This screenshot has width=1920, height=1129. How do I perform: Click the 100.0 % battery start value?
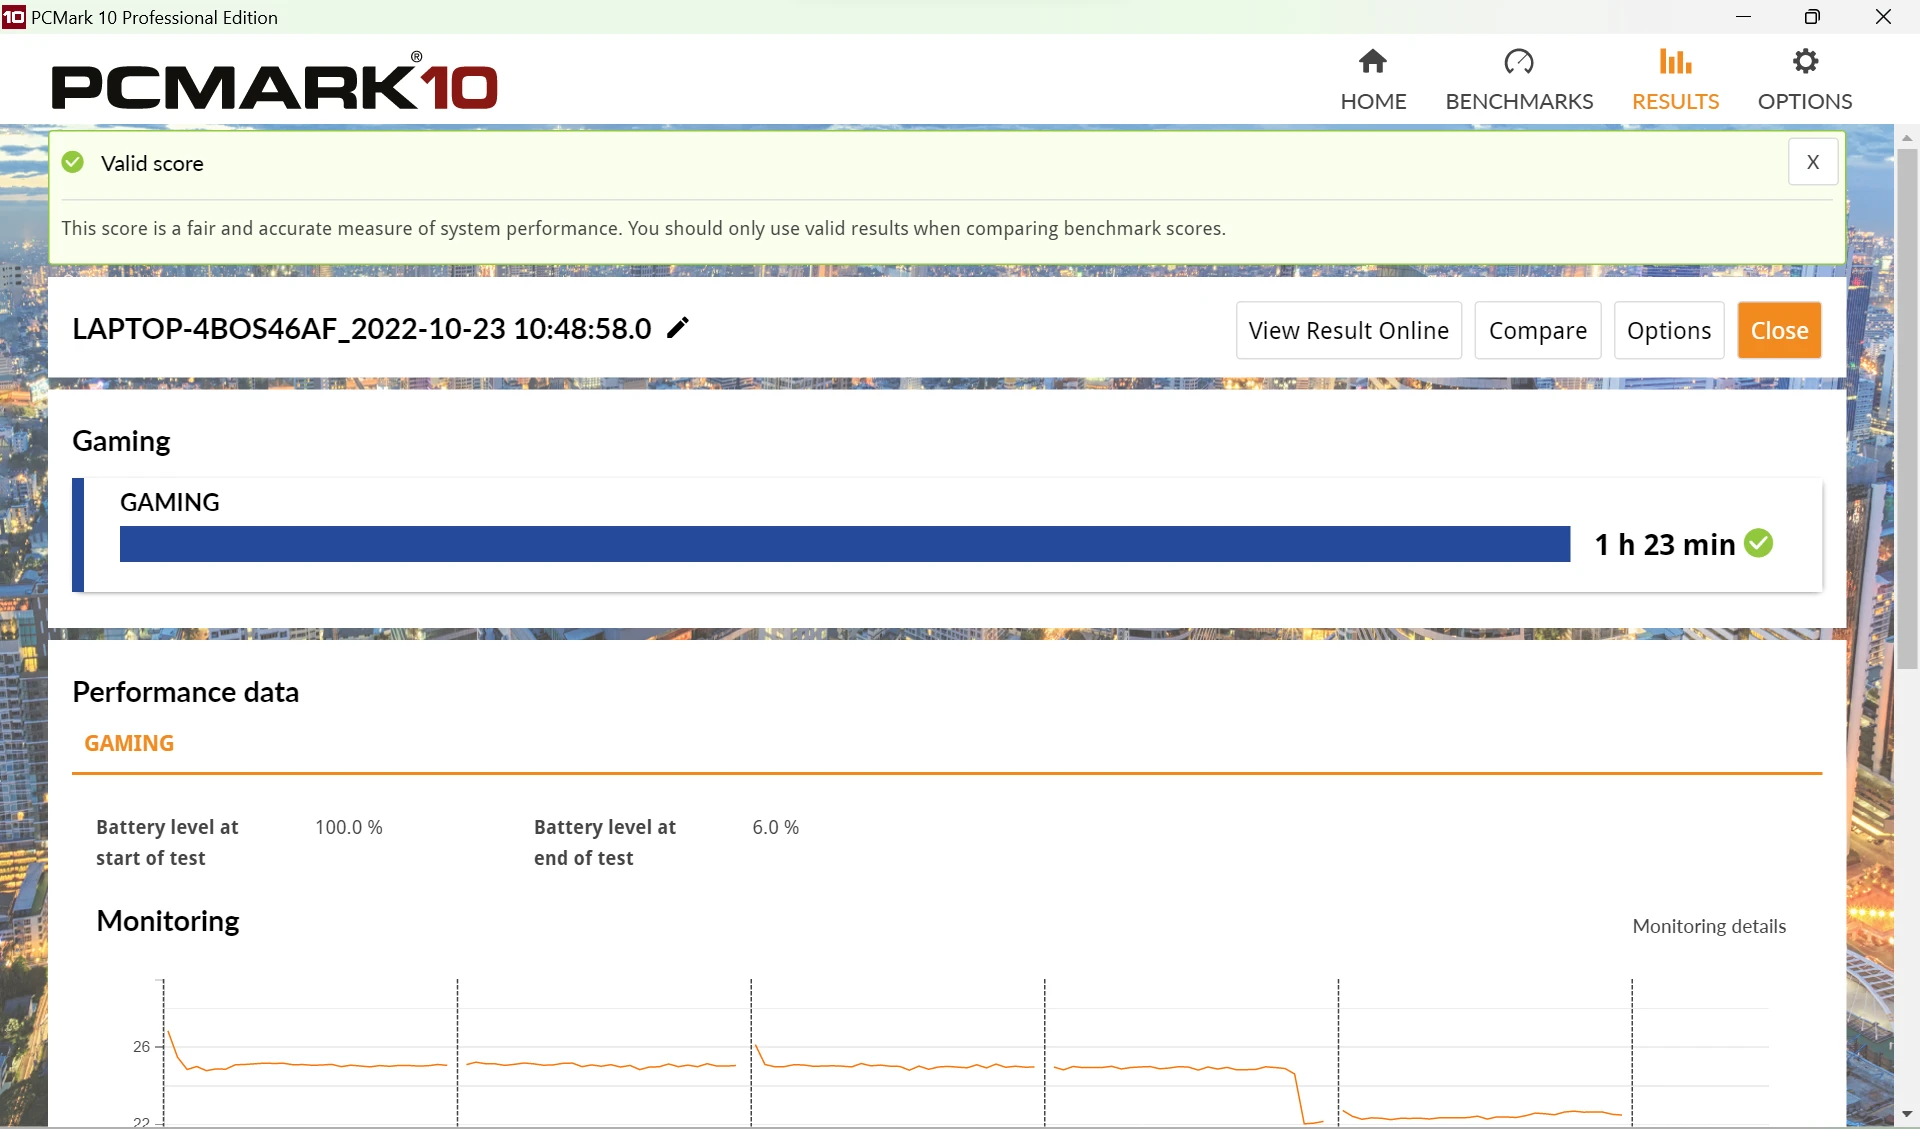pos(349,827)
